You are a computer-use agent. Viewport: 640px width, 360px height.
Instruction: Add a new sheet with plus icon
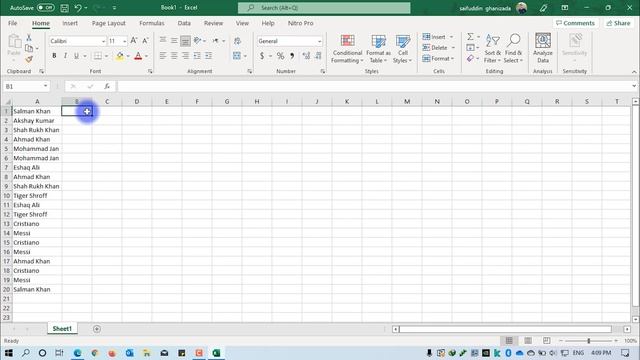[x=97, y=329]
